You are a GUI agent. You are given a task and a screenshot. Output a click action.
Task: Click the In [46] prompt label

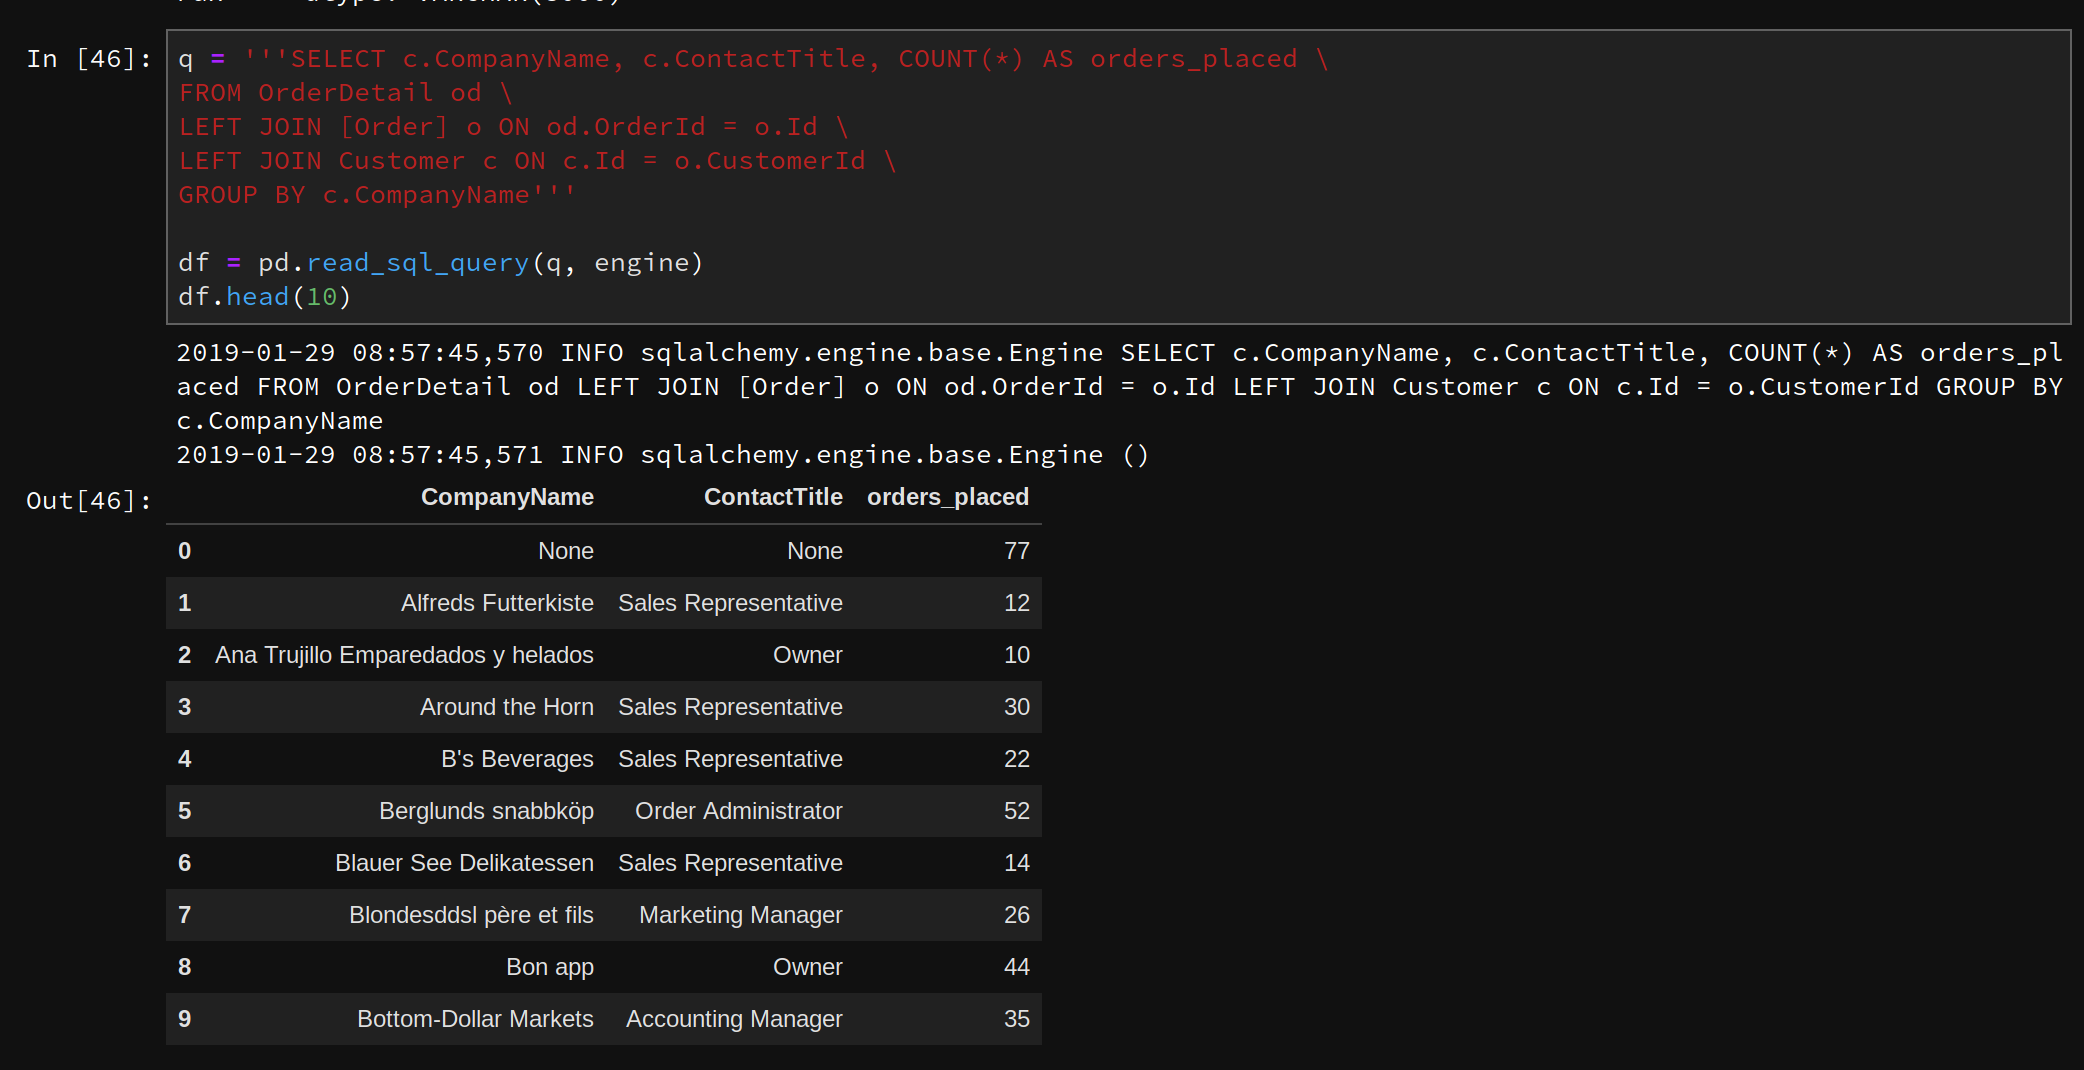click(x=89, y=59)
